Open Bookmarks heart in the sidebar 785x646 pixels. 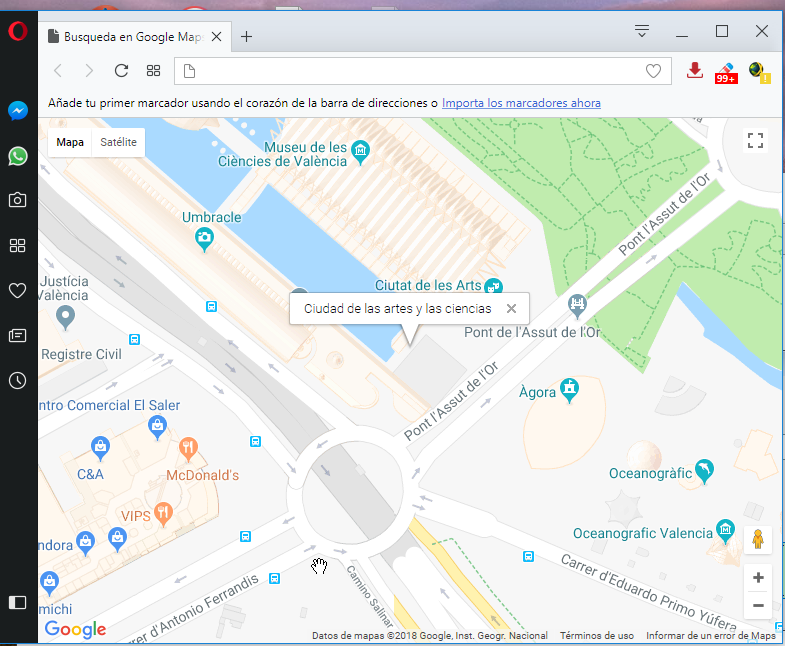[18, 290]
